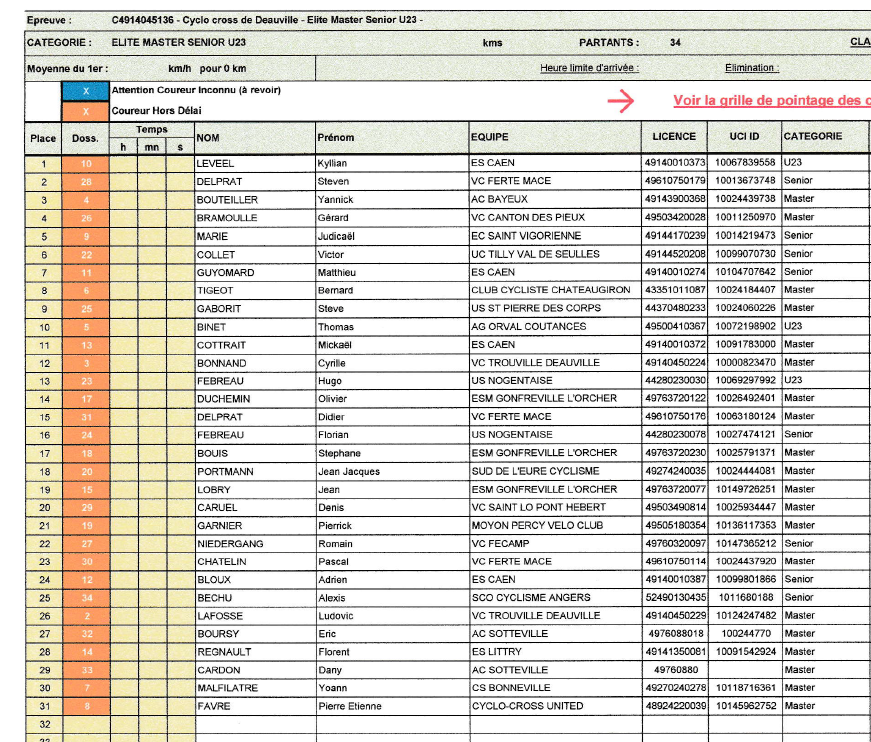This screenshot has height=742, width=871.
Task: Click the name cell CARUEL
Action: coord(255,508)
